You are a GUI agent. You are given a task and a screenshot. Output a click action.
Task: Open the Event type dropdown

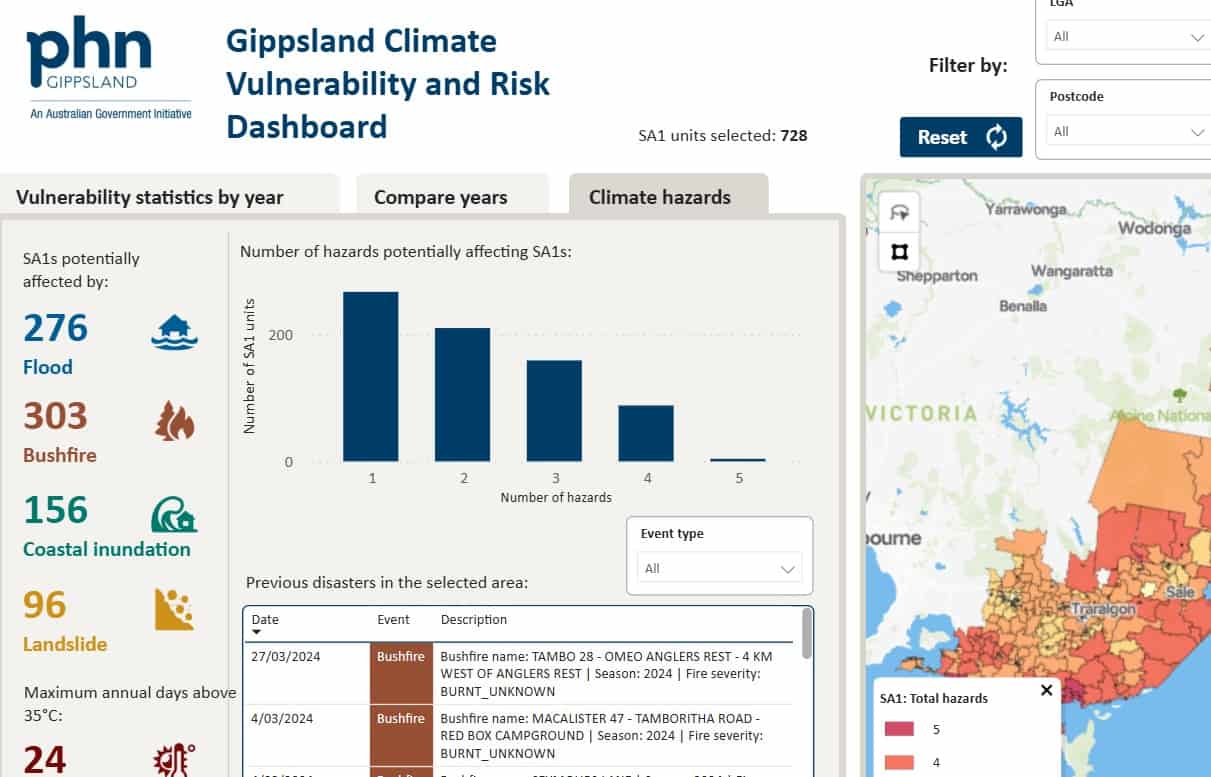719,568
